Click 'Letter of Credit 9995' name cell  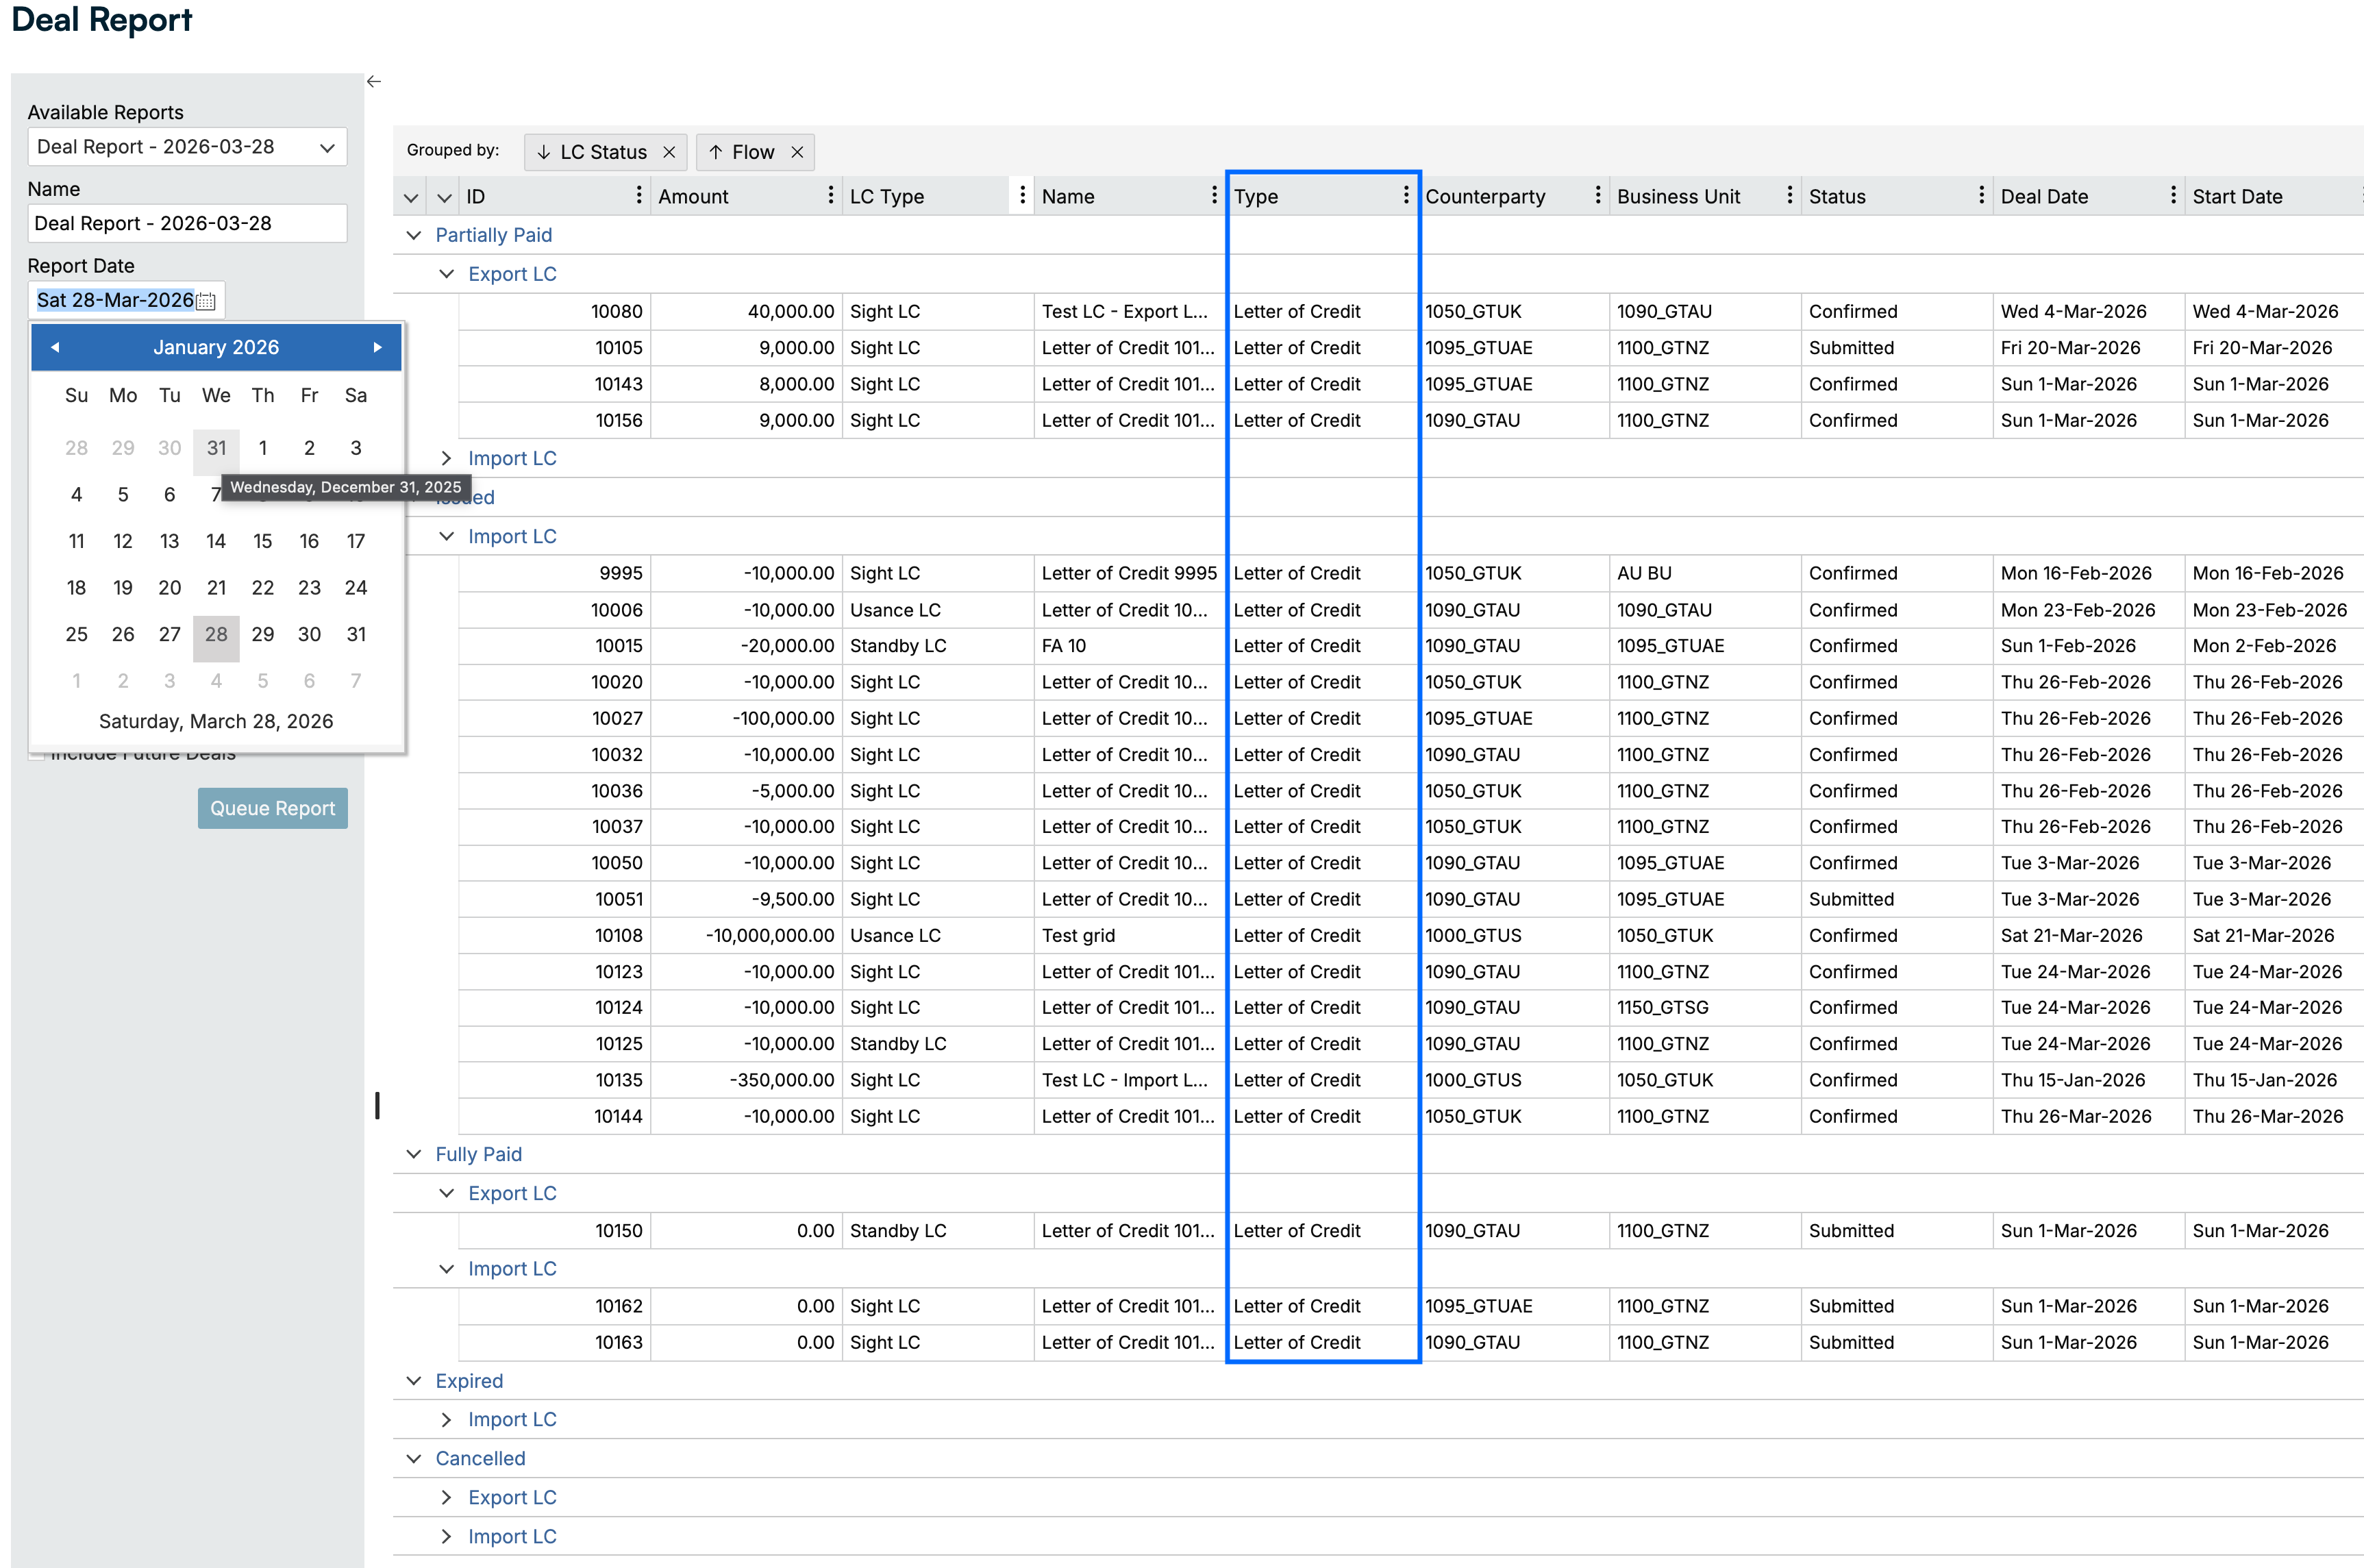(1130, 573)
